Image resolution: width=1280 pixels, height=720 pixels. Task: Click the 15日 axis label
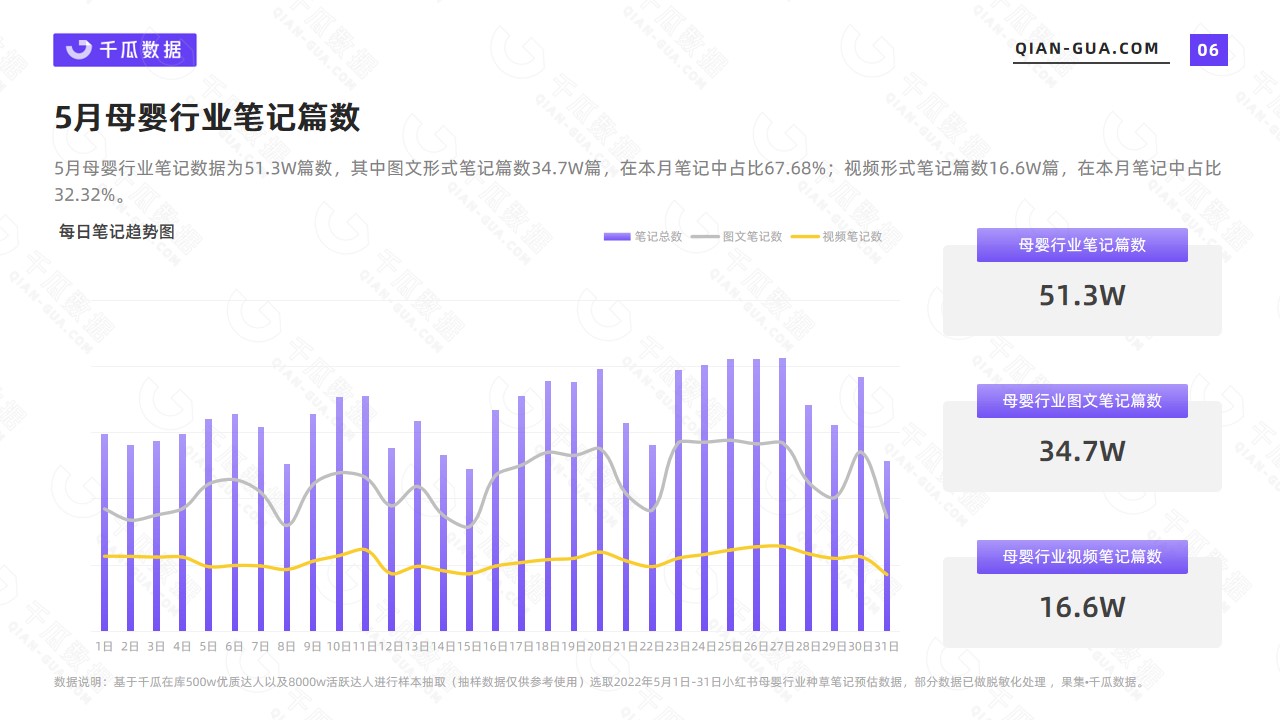(x=469, y=647)
